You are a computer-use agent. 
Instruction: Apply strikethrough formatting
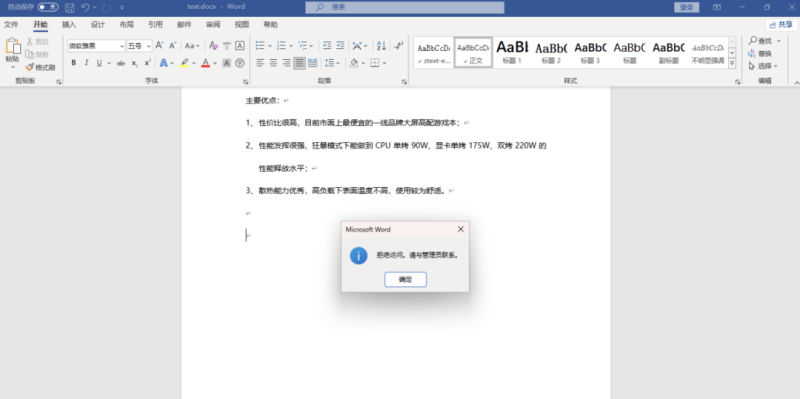coord(120,63)
